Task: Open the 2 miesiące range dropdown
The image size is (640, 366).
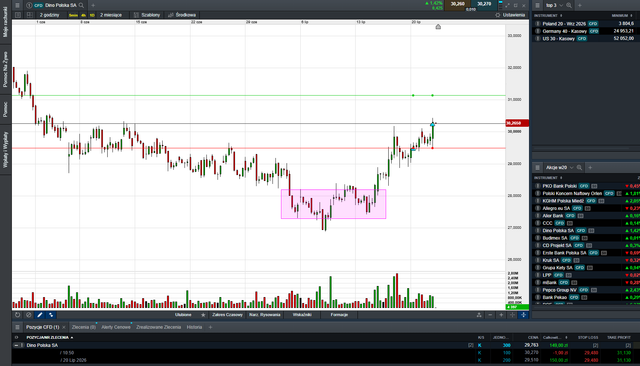Action: coord(111,15)
